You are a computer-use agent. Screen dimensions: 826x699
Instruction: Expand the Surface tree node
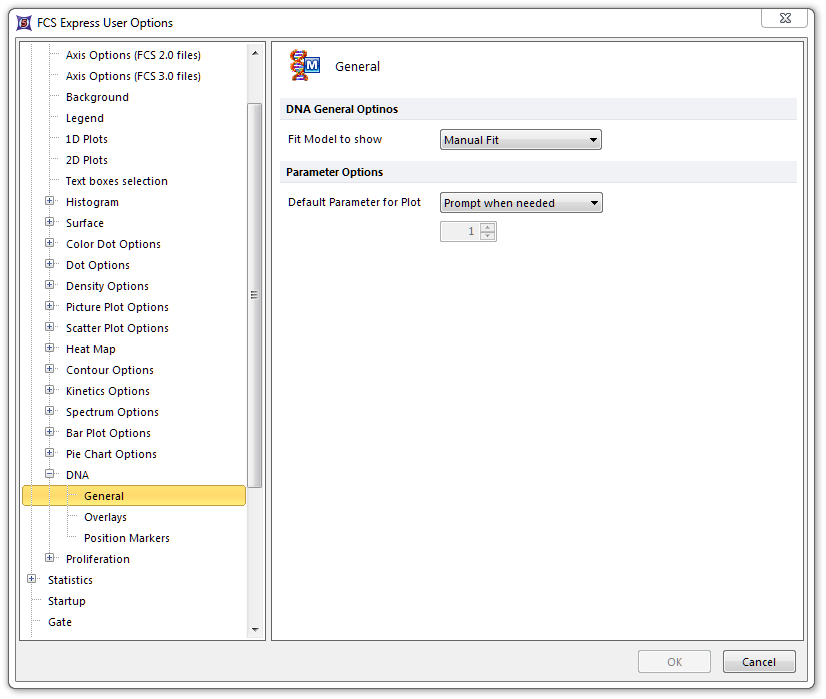50,222
